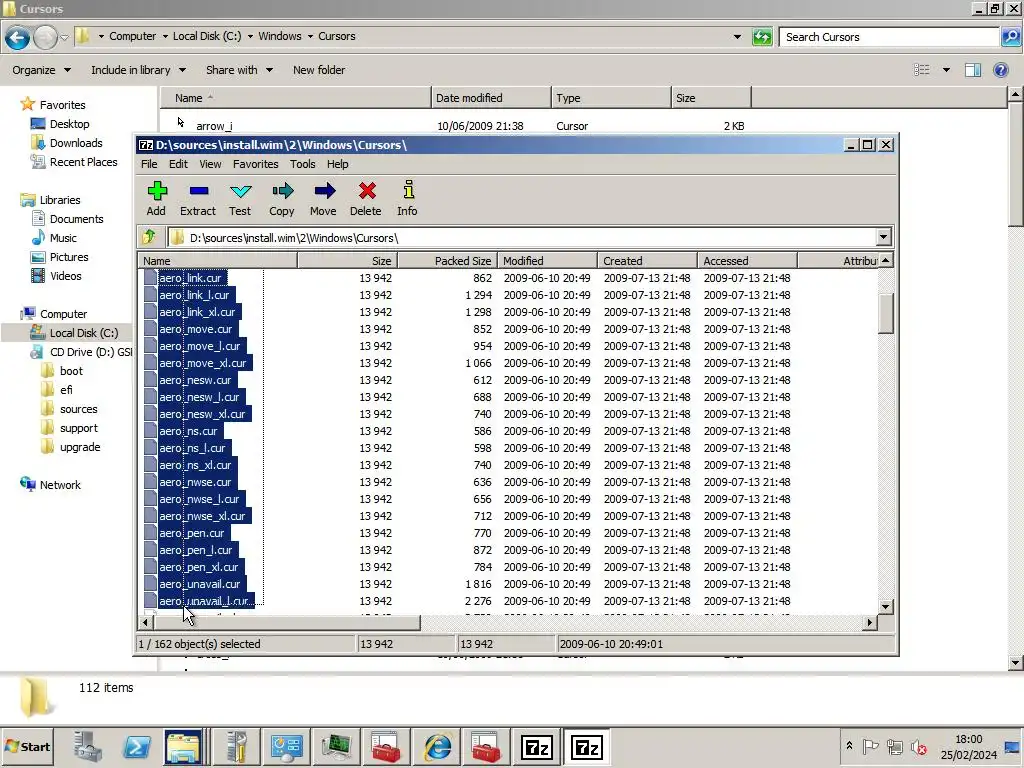
Task: Select Recent Places in navigation pane
Action: (x=74, y=162)
